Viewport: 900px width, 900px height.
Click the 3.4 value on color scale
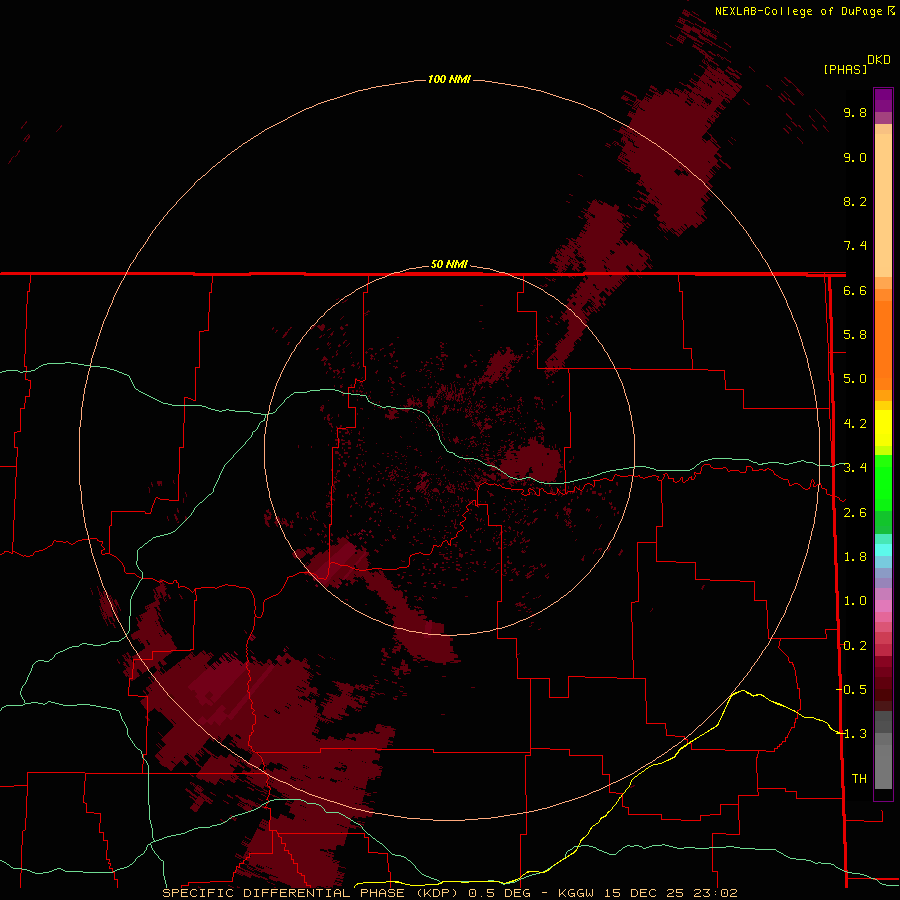[855, 468]
